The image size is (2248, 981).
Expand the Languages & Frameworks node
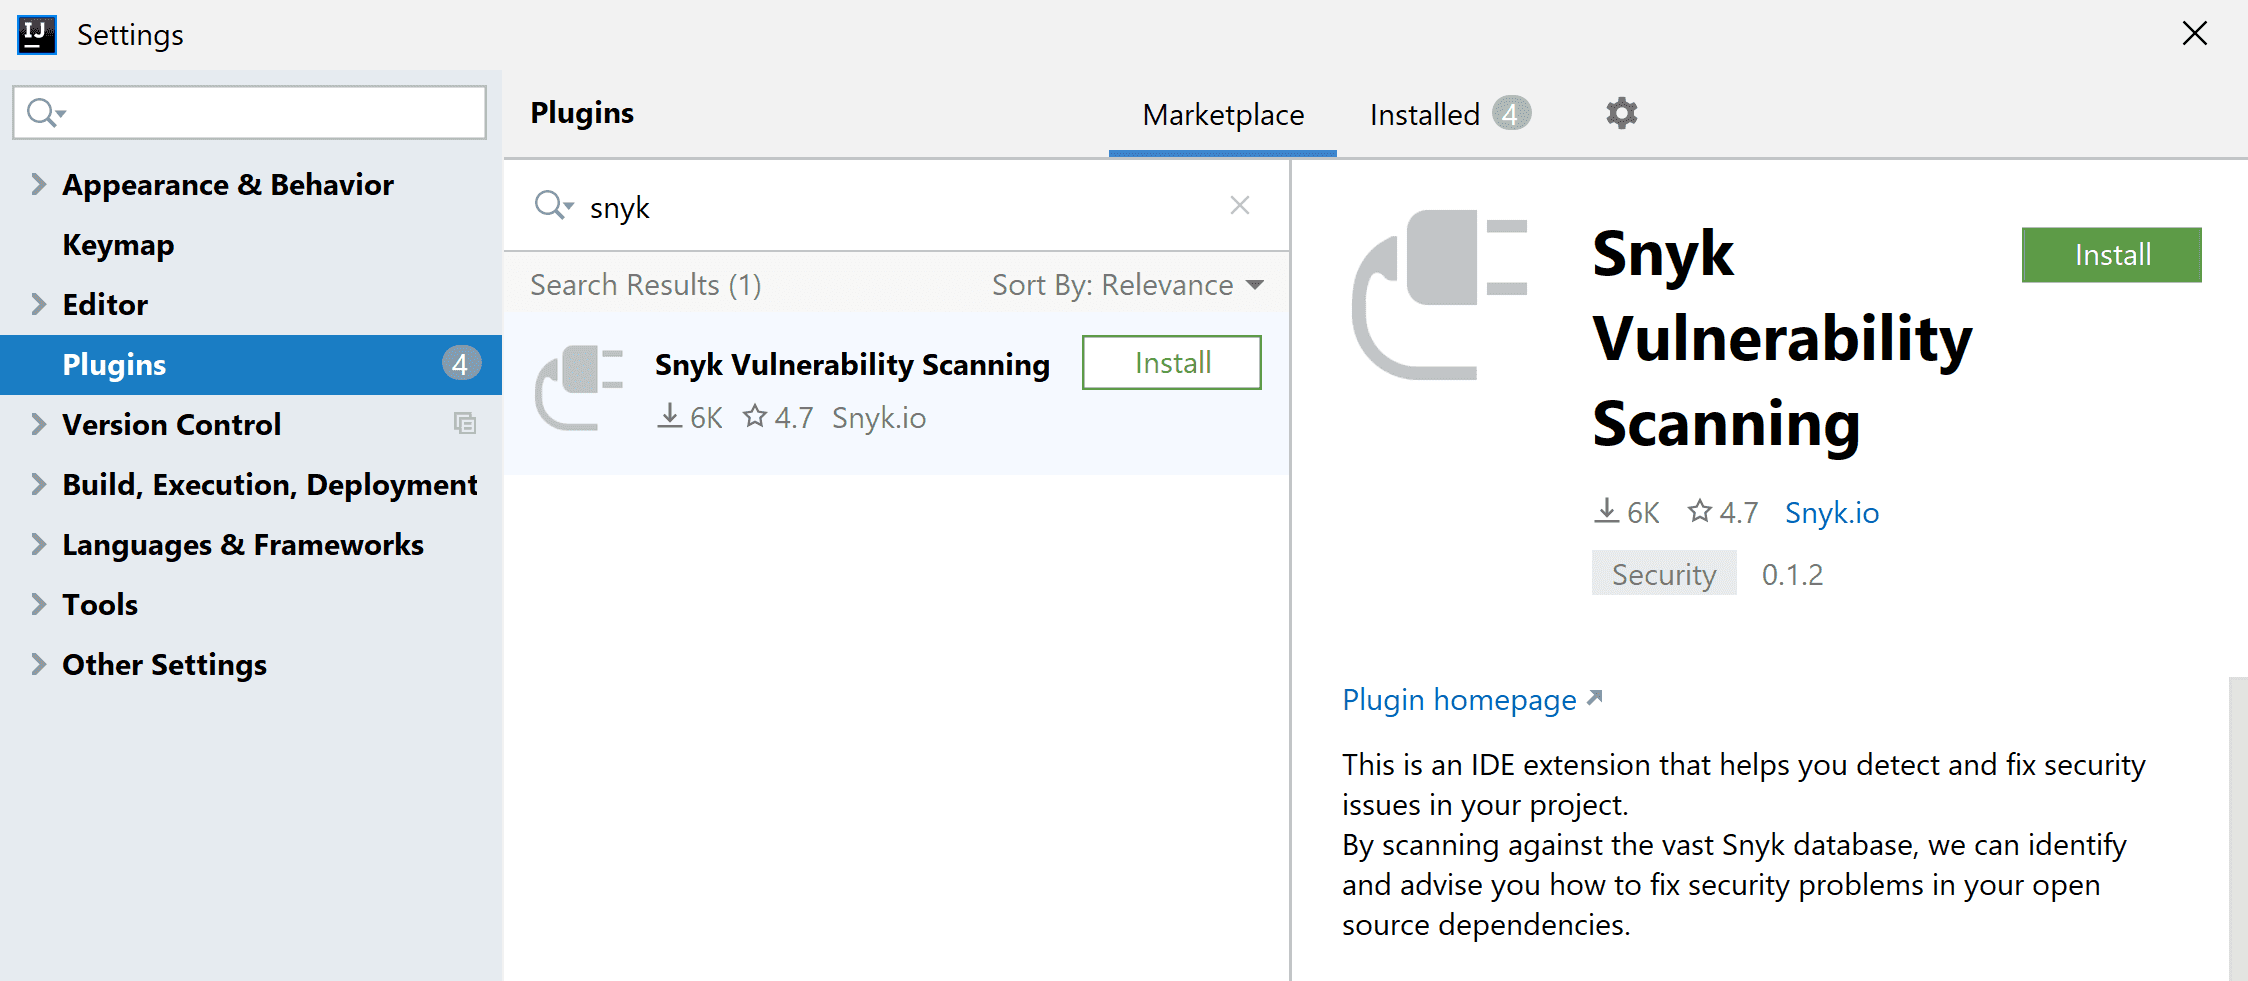click(x=38, y=545)
